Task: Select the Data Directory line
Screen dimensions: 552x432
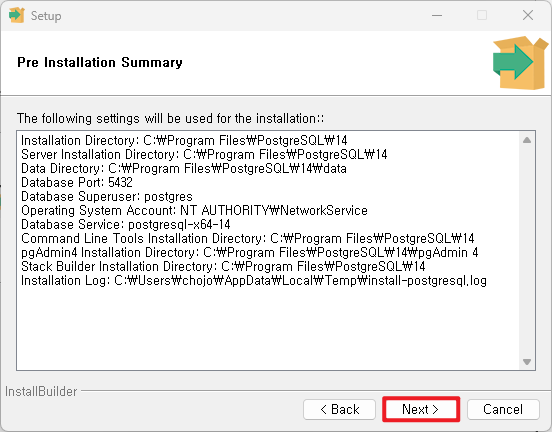Action: coord(184,169)
